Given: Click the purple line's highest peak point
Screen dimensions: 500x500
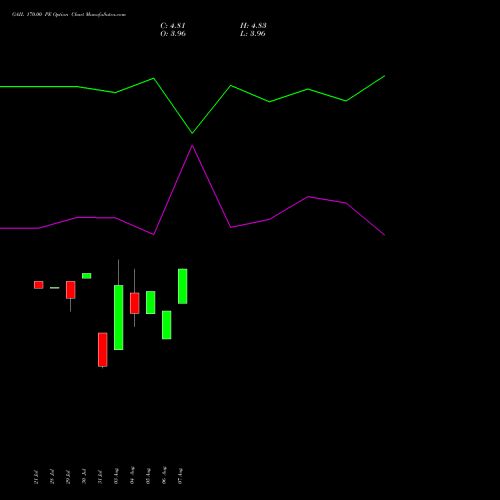Looking at the screenshot, I should tap(192, 146).
